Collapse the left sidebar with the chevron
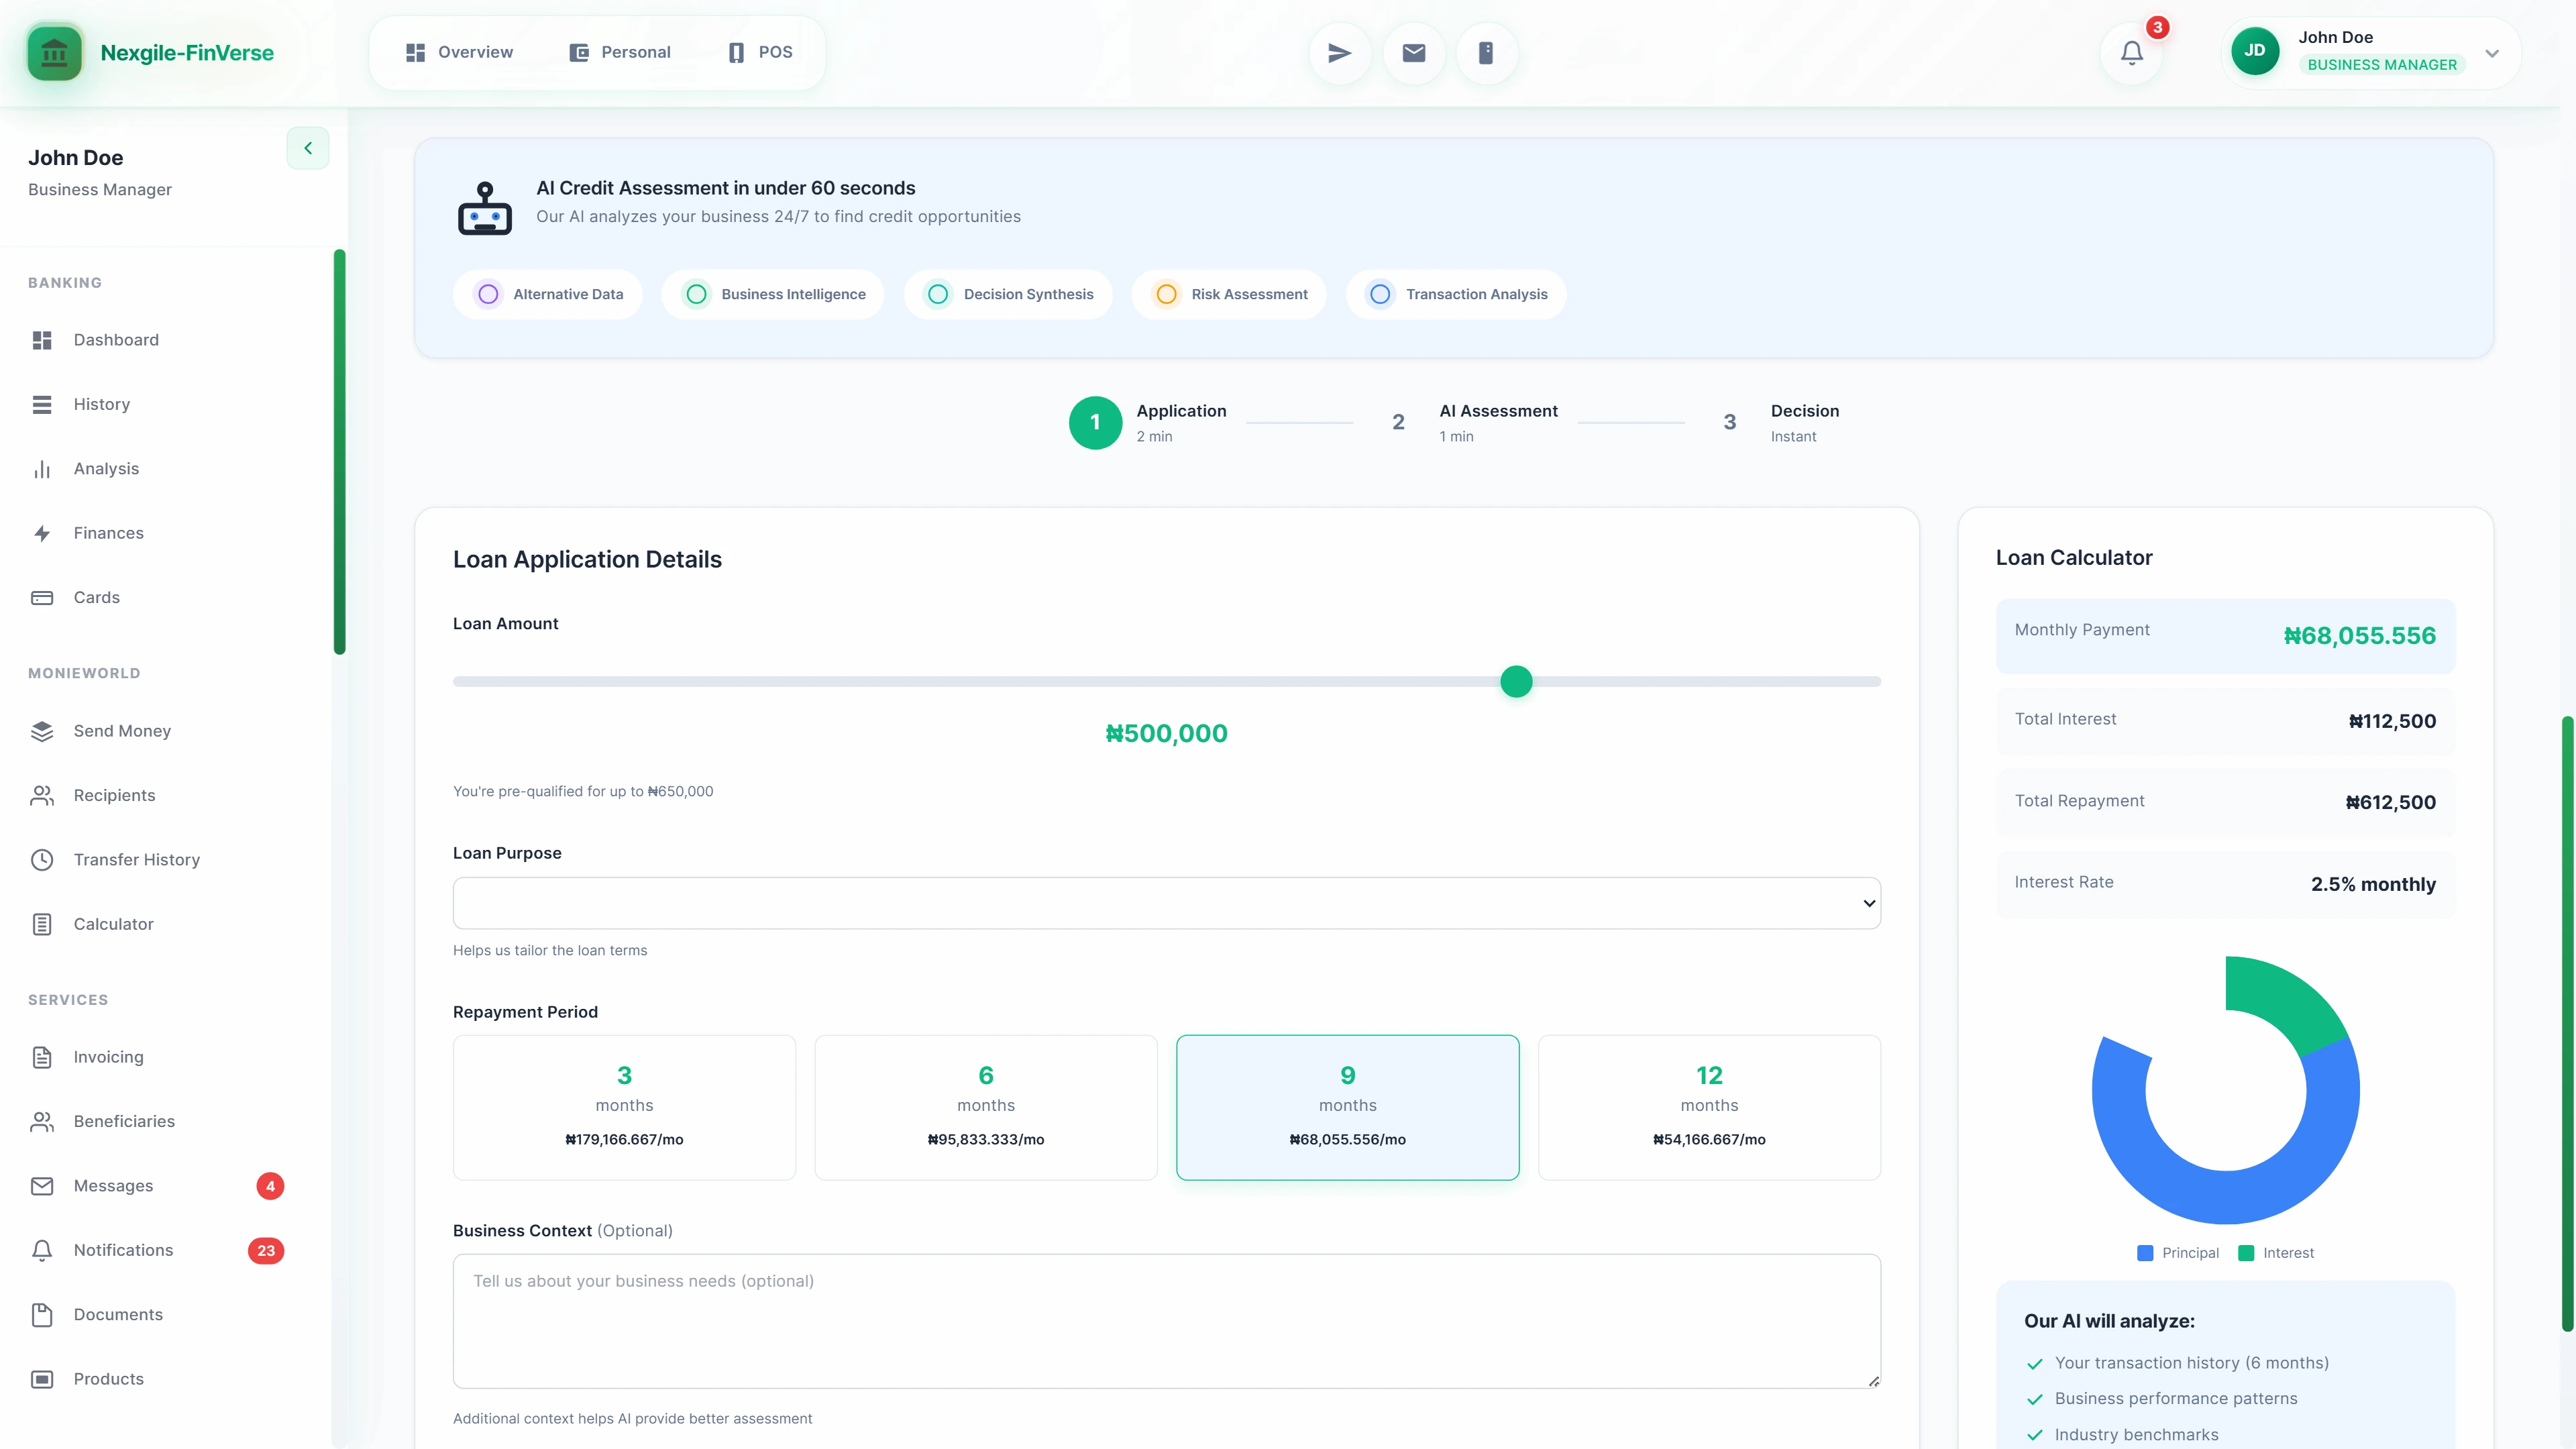This screenshot has width=2576, height=1449. coord(307,148)
